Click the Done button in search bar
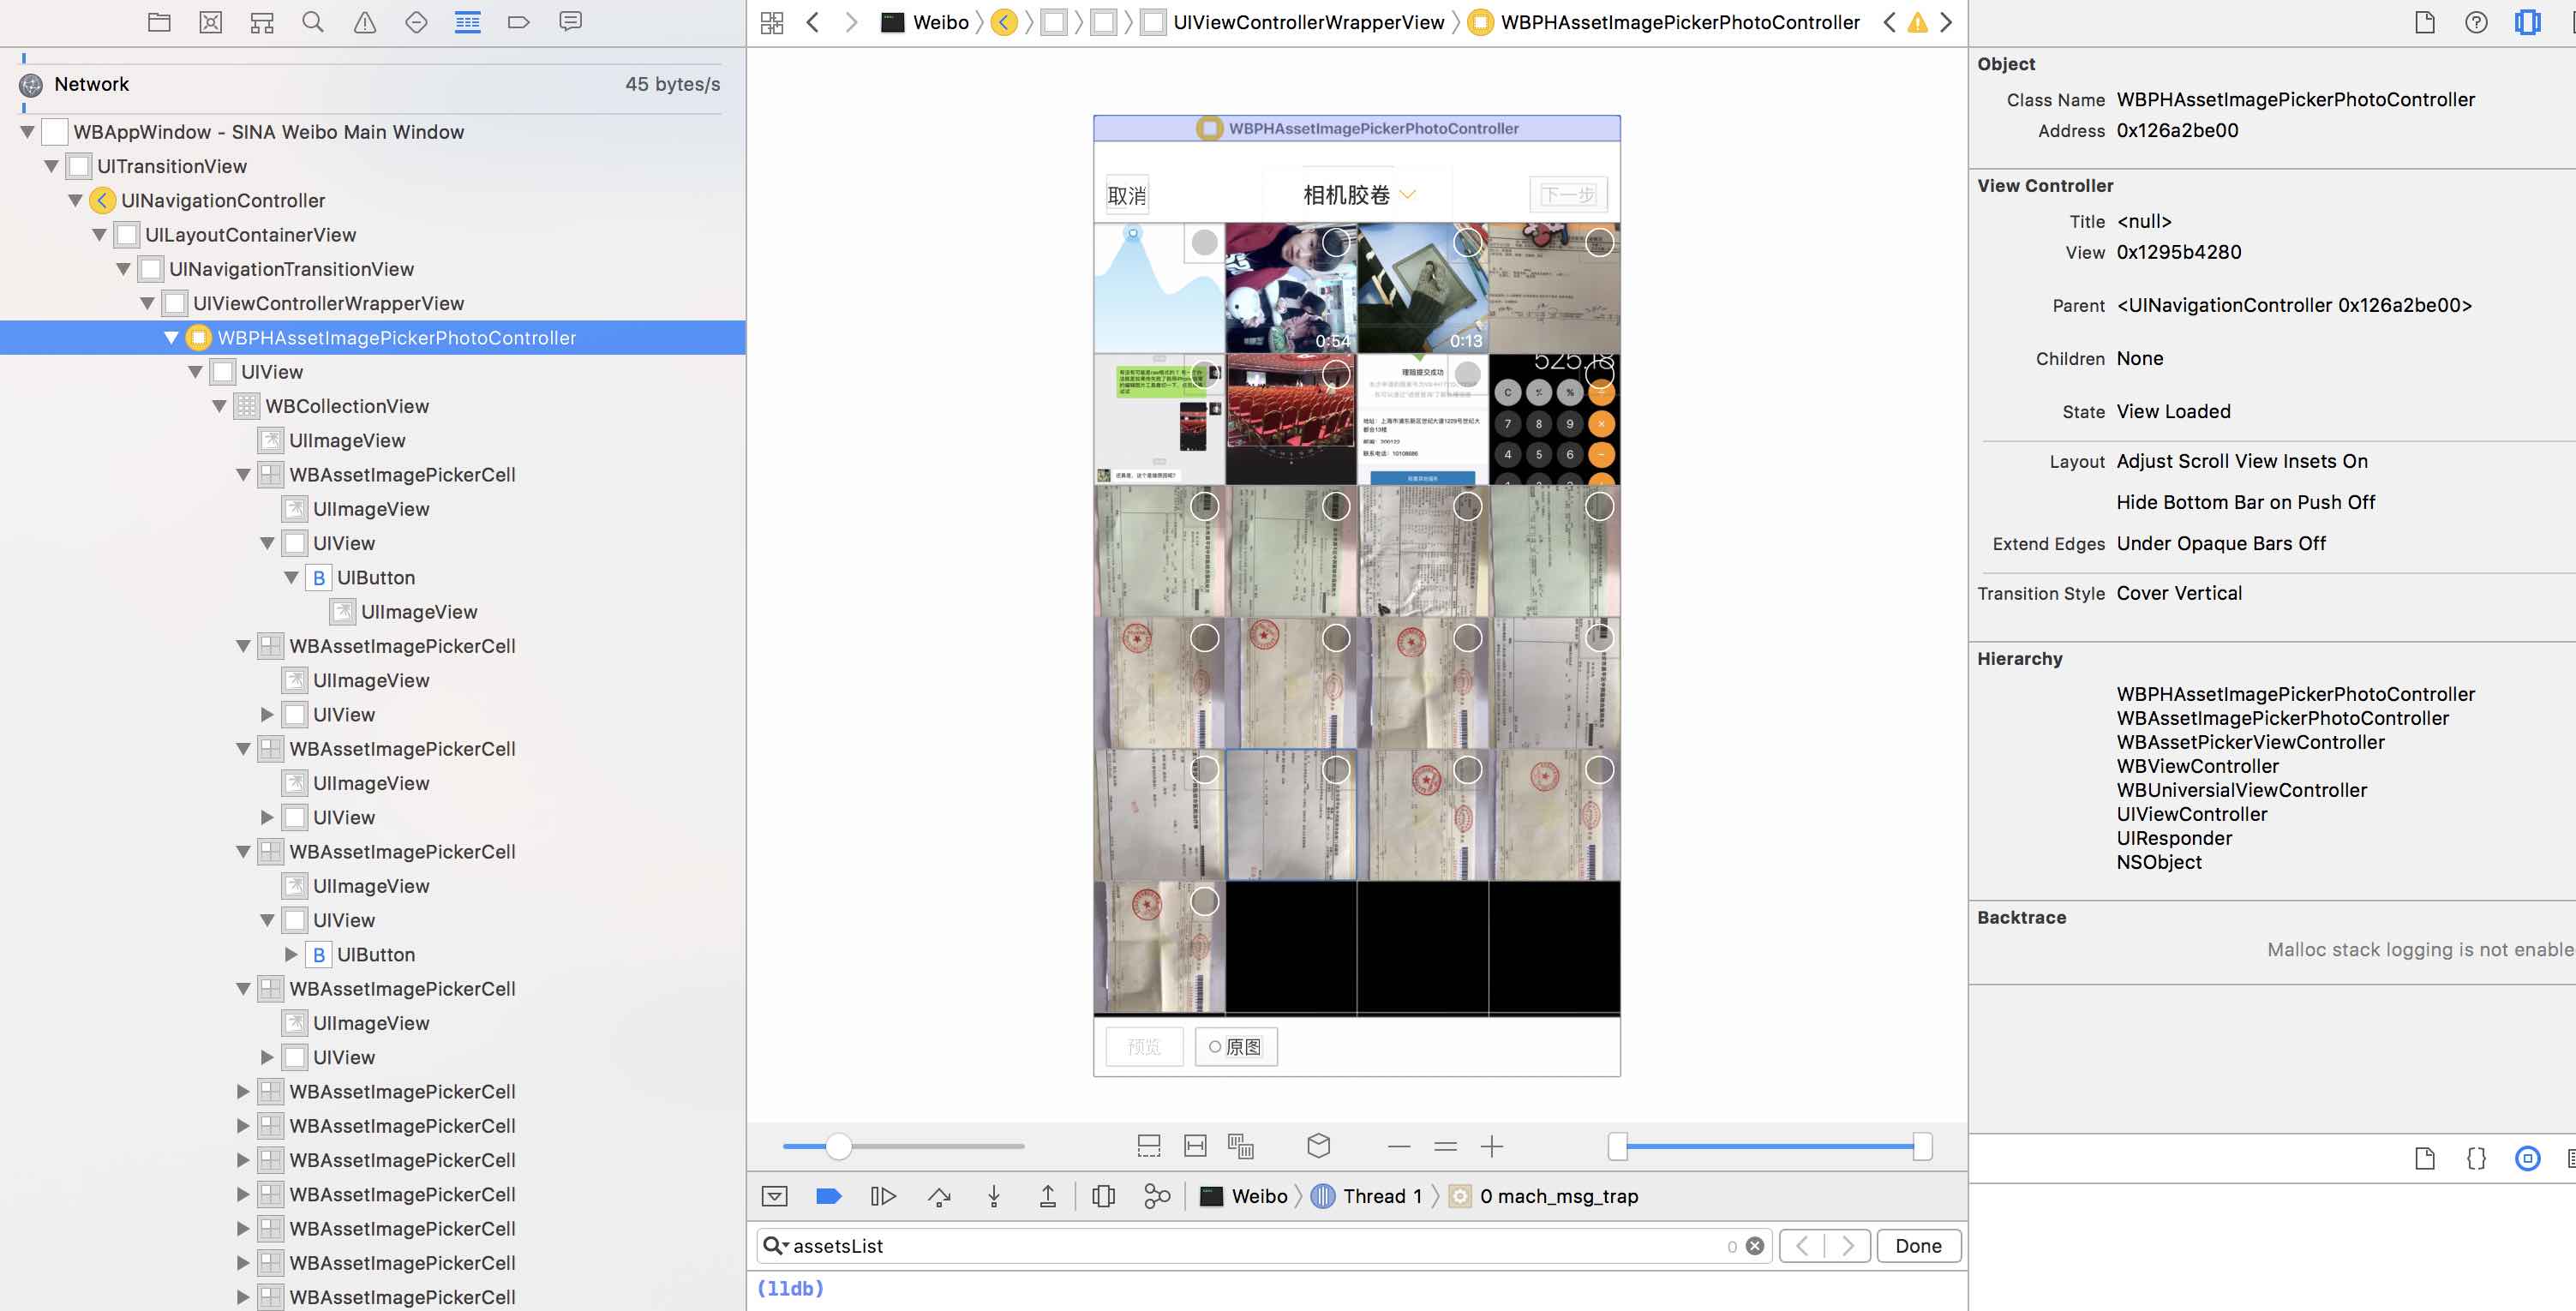The image size is (2576, 1311). pyautogui.click(x=1917, y=1246)
